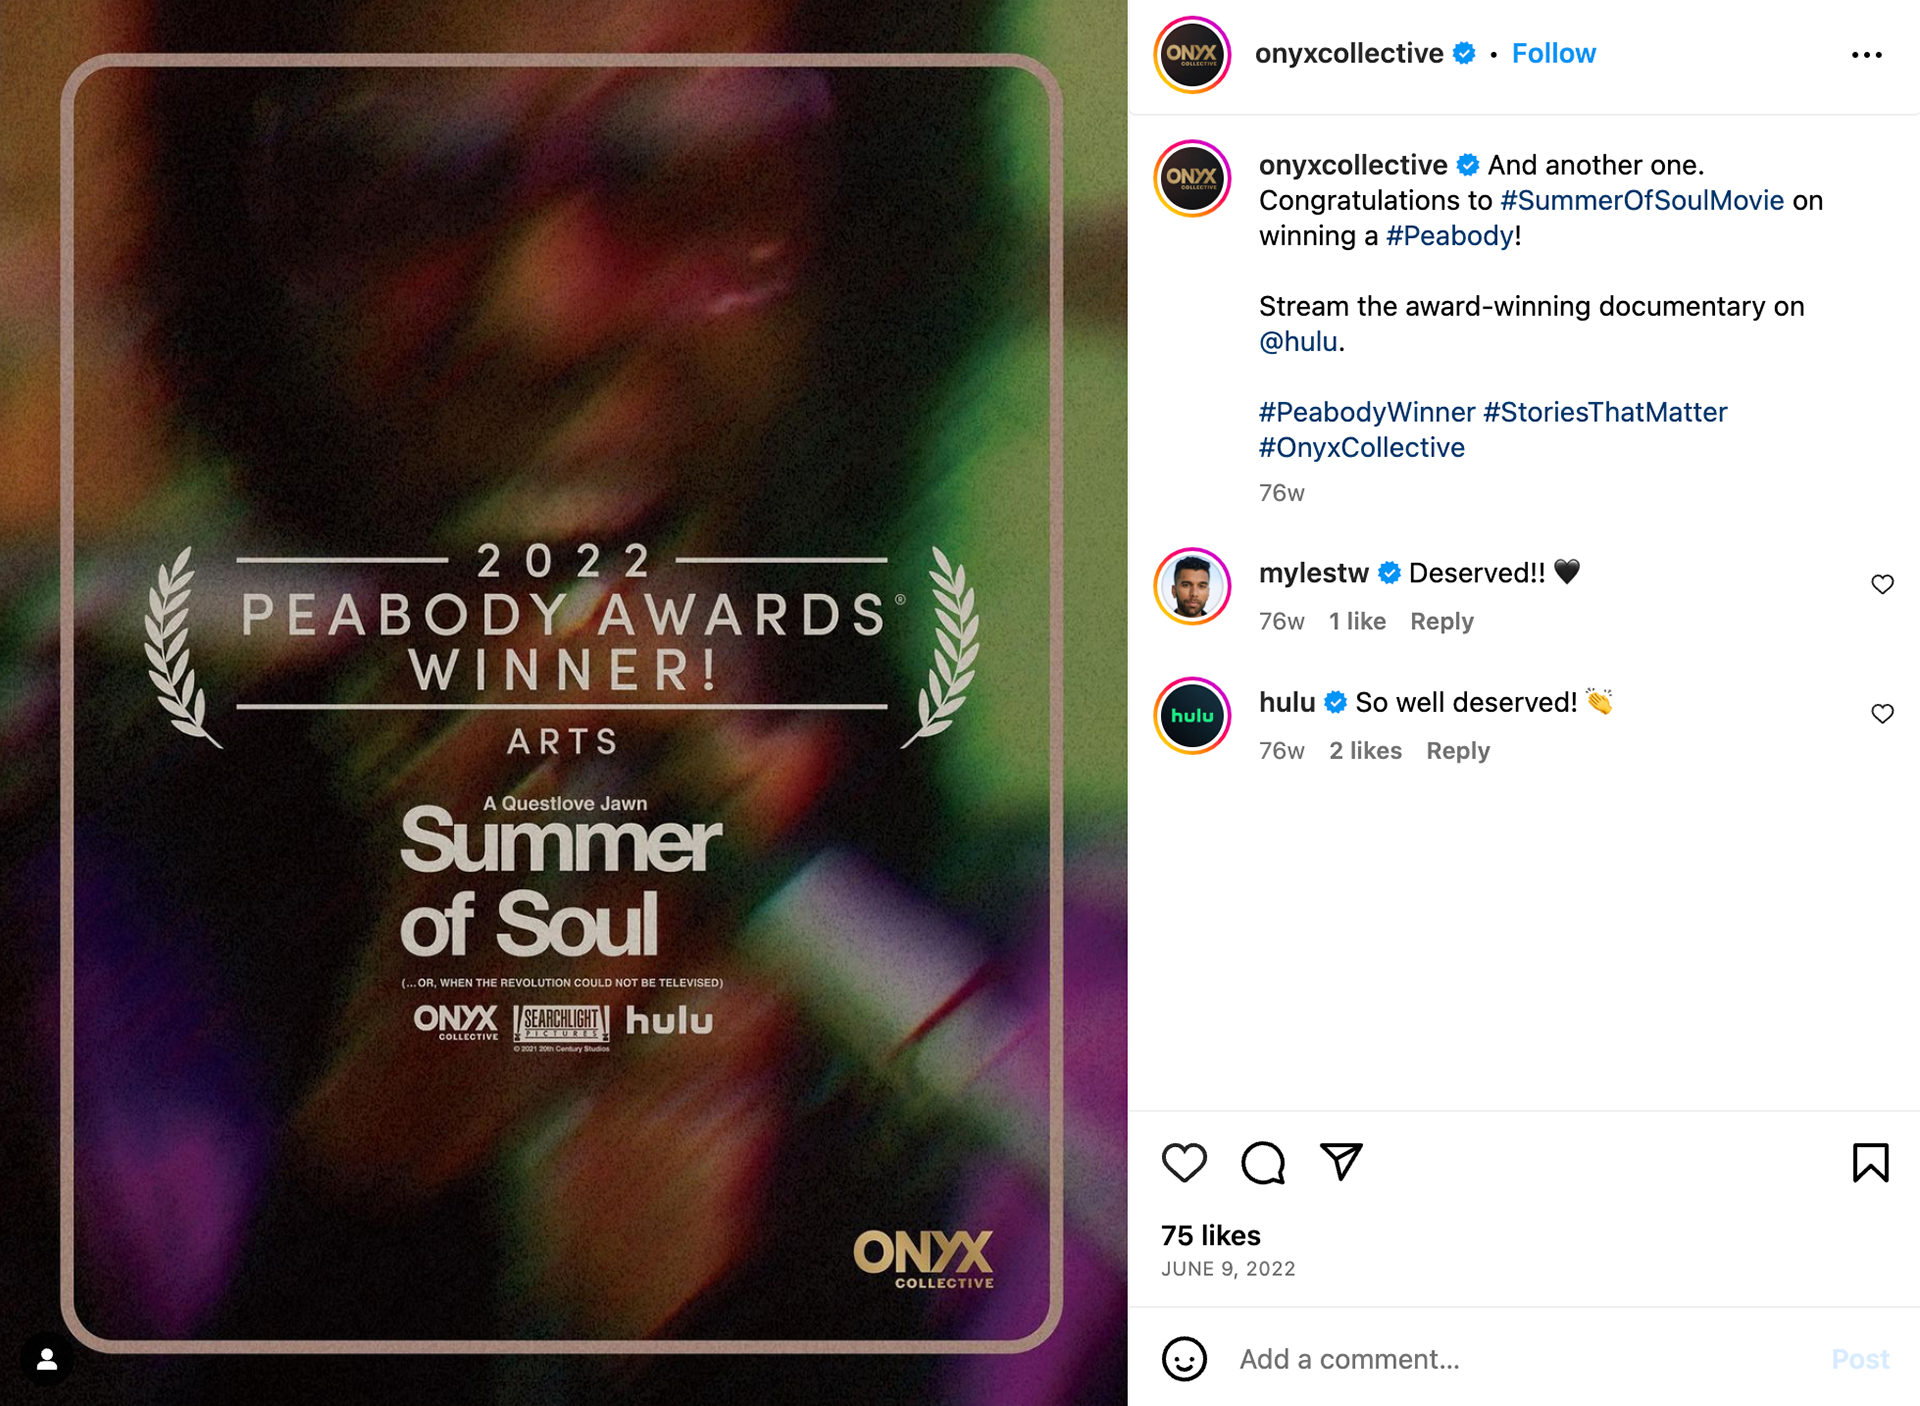
Task: Save post with bookmark icon
Action: 1870,1162
